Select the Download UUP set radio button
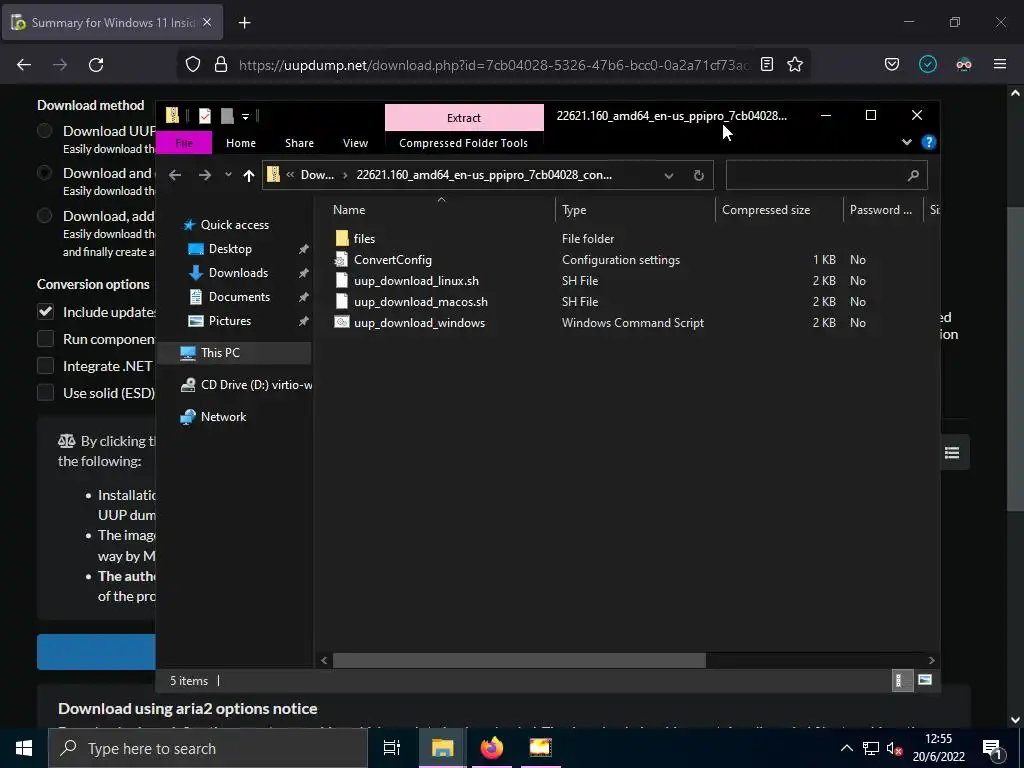The width and height of the screenshot is (1024, 768). click(x=44, y=131)
